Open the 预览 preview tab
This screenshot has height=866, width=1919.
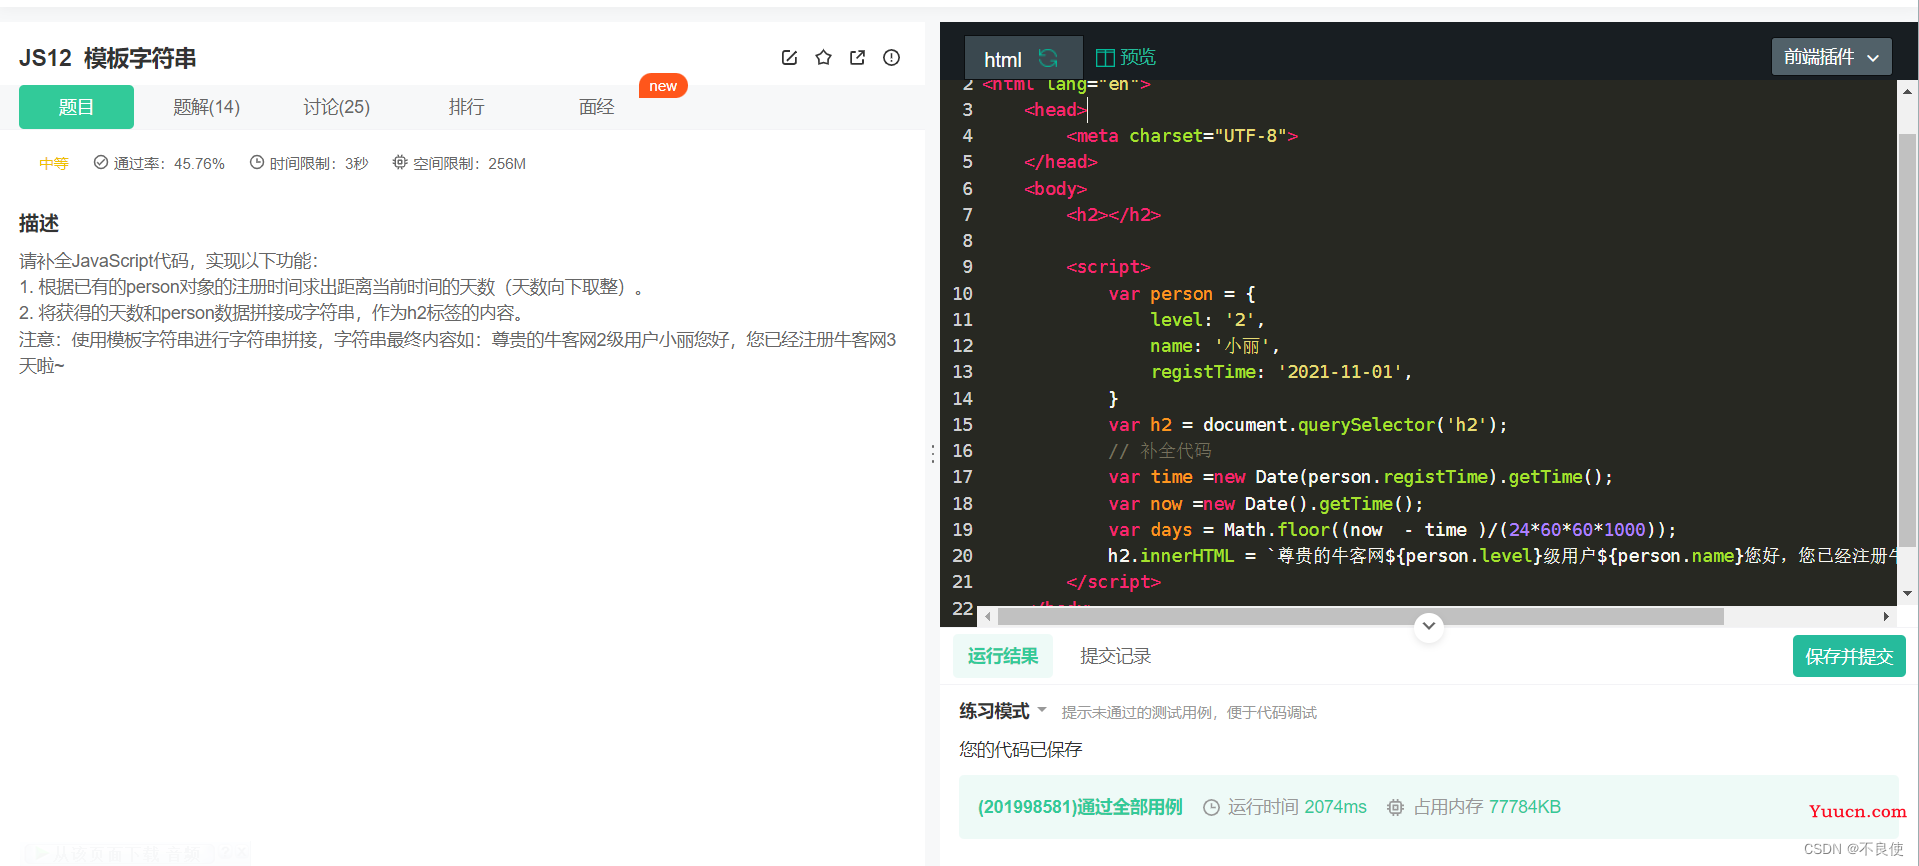coord(1126,57)
